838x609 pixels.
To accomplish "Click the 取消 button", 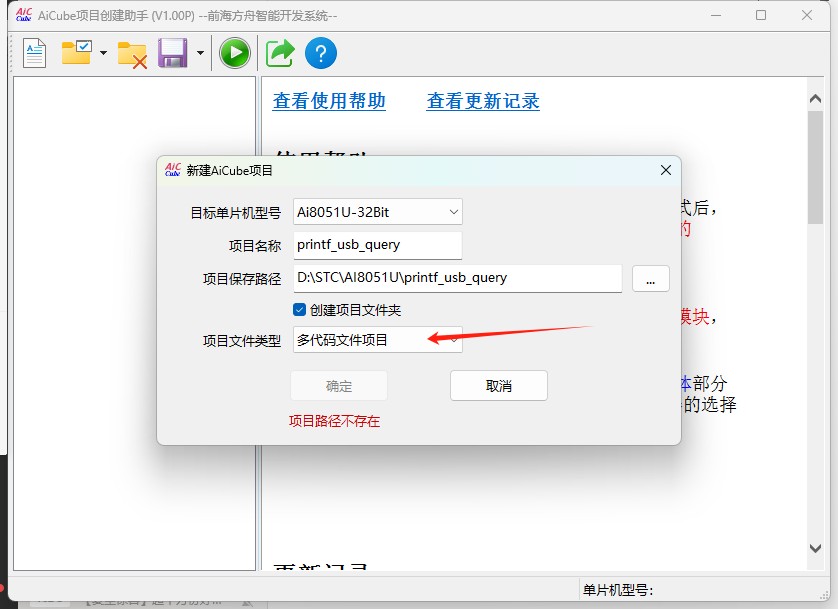I will [499, 386].
